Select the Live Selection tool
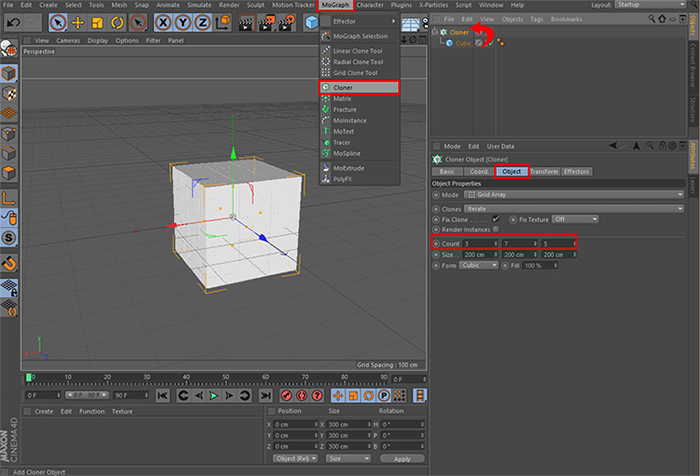The width and height of the screenshot is (700, 476). pos(58,22)
